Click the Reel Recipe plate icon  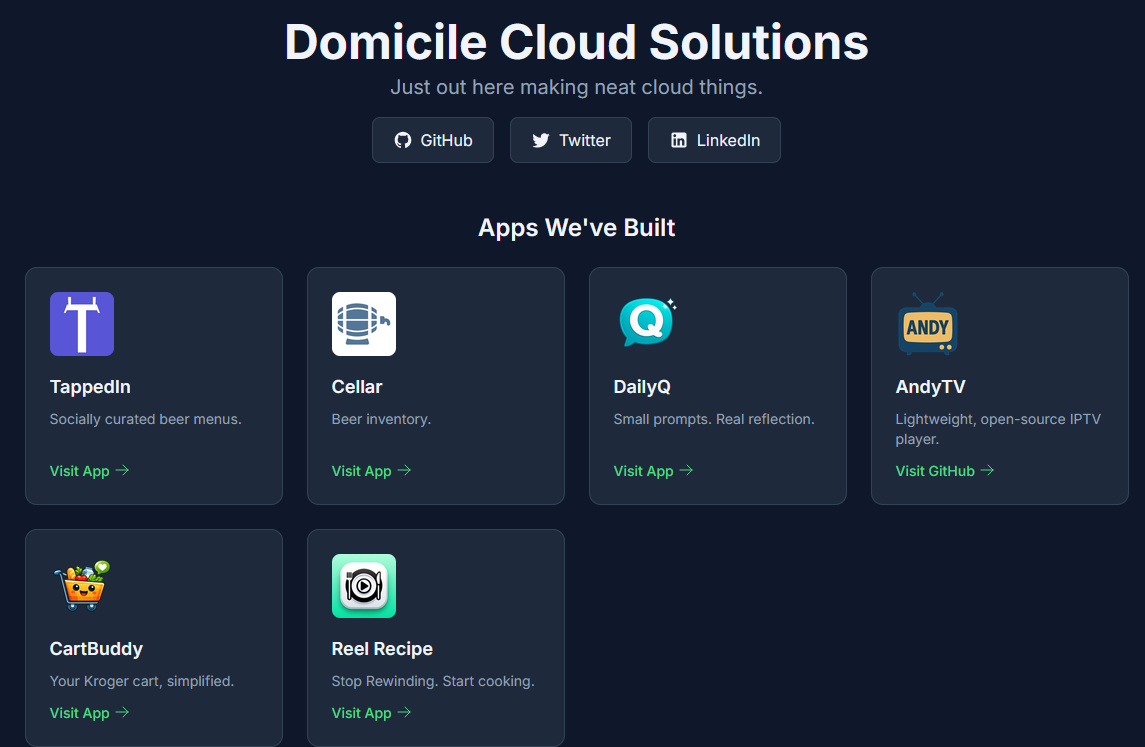pos(364,586)
